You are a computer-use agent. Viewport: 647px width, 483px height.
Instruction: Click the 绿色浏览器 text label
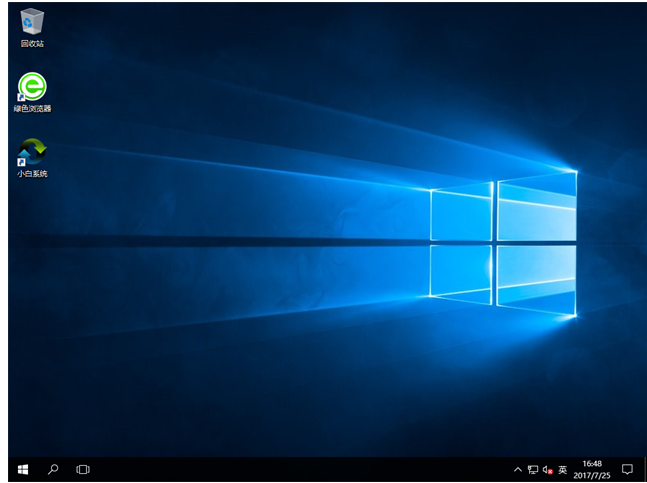(x=32, y=108)
